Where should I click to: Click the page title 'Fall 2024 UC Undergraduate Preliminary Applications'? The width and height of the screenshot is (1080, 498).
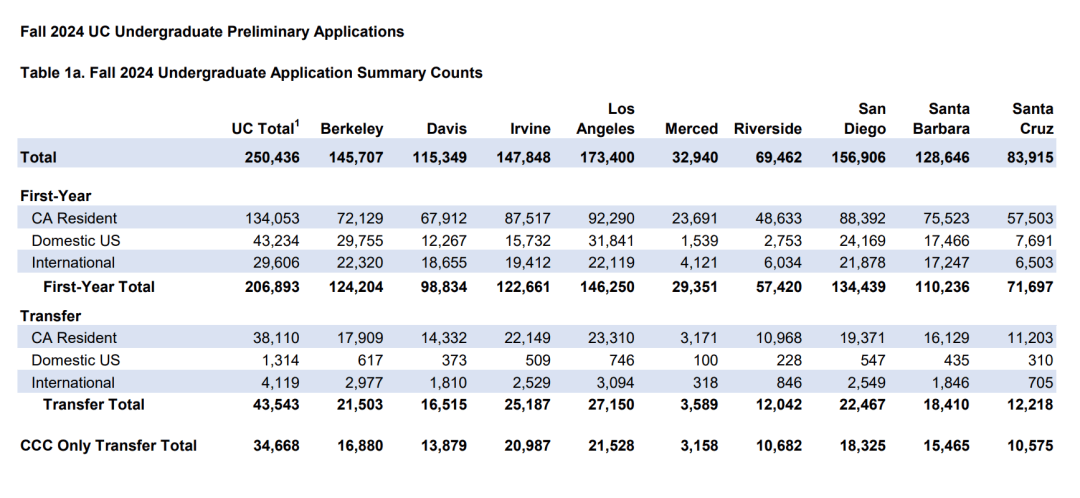[x=212, y=32]
